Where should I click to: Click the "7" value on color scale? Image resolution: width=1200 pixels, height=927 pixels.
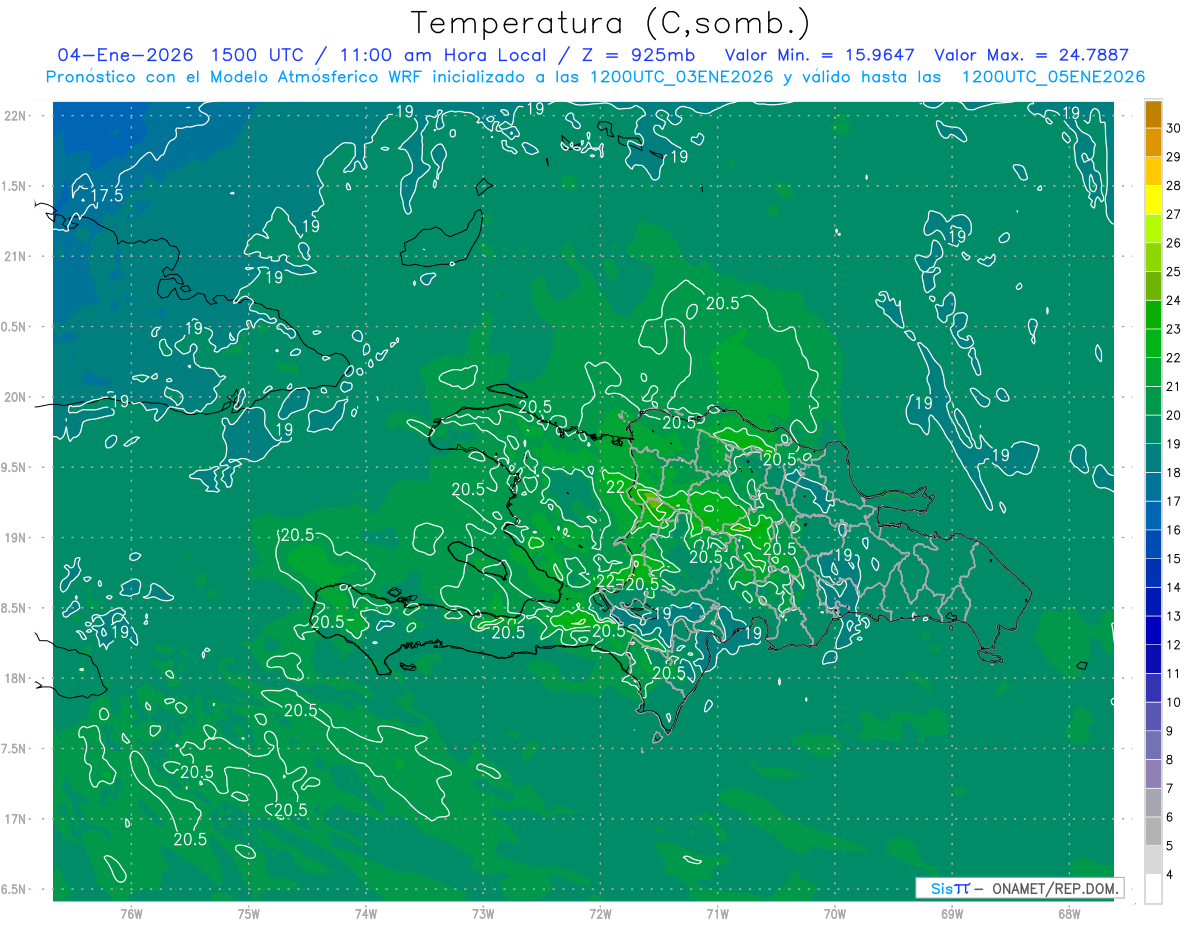pos(1171,789)
